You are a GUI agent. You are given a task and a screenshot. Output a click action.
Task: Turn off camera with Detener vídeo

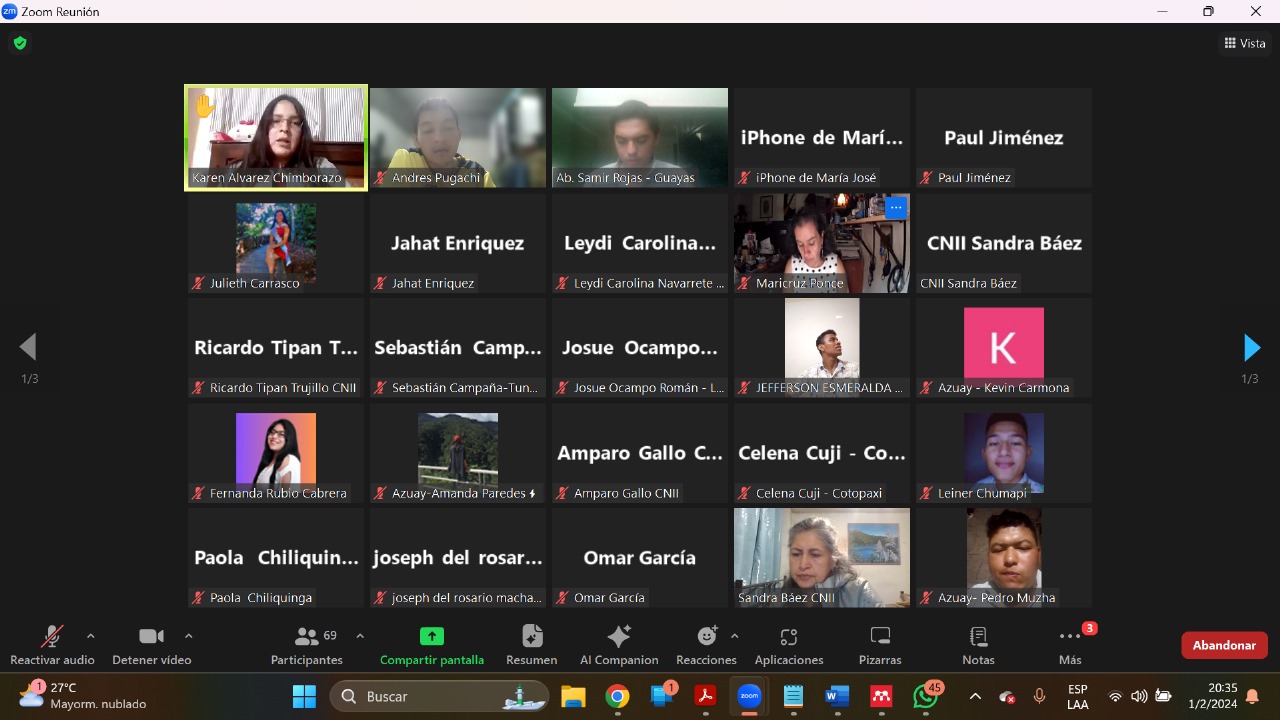(x=151, y=645)
